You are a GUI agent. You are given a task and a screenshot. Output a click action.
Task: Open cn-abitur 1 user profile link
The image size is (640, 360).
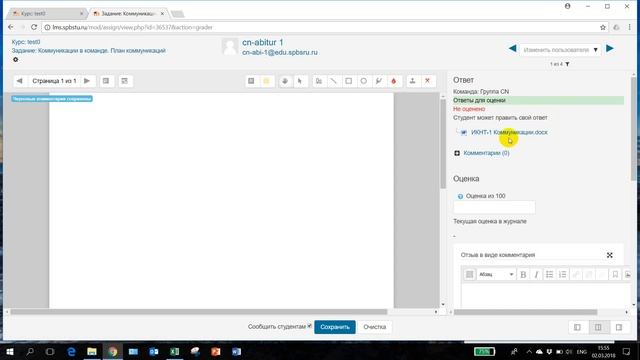pyautogui.click(x=262, y=42)
